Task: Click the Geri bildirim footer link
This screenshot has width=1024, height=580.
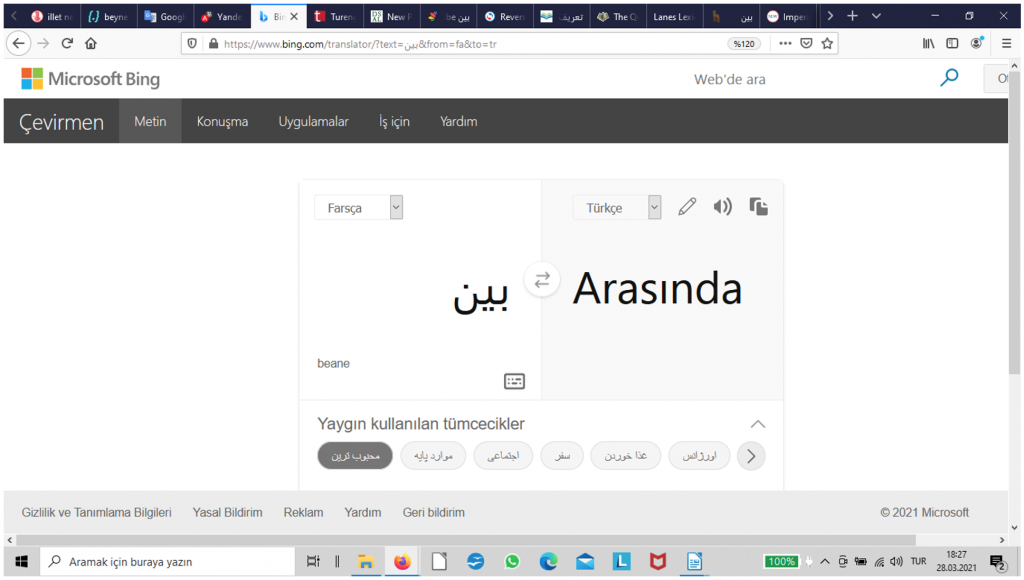Action: tap(433, 512)
